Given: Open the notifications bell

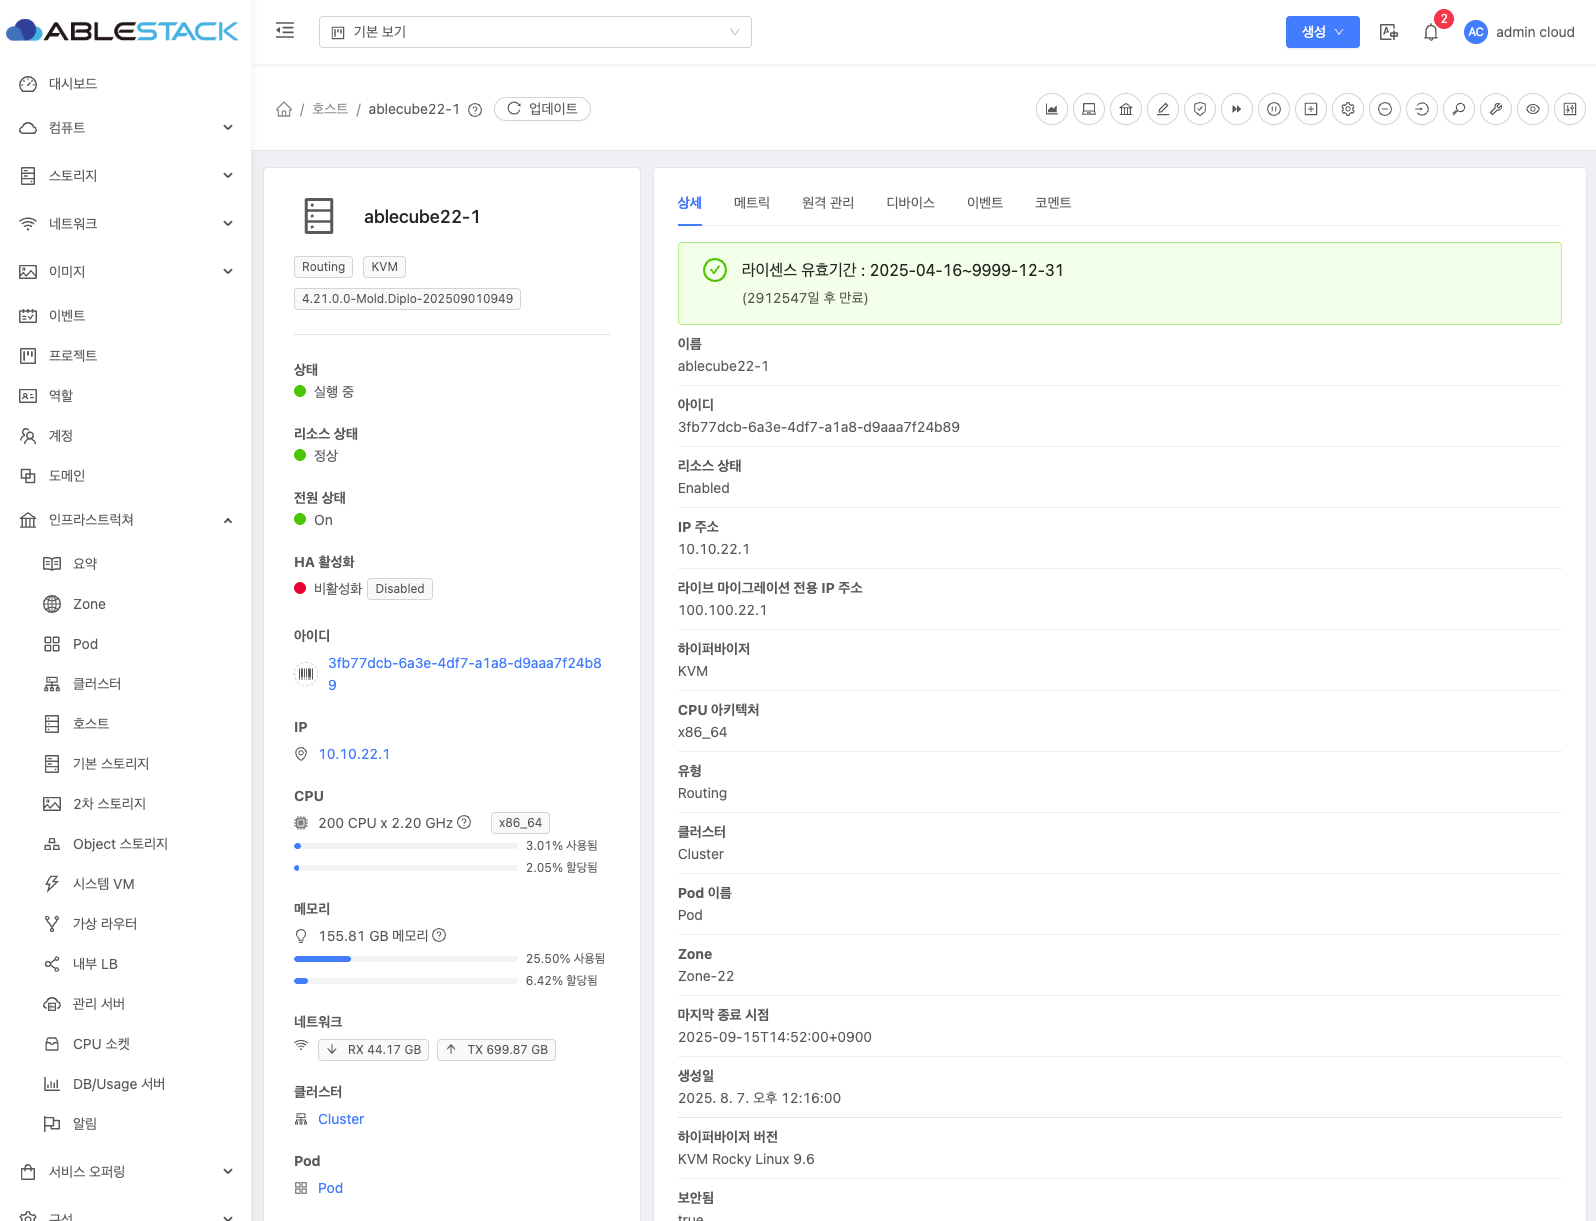Looking at the screenshot, I should pyautogui.click(x=1431, y=32).
